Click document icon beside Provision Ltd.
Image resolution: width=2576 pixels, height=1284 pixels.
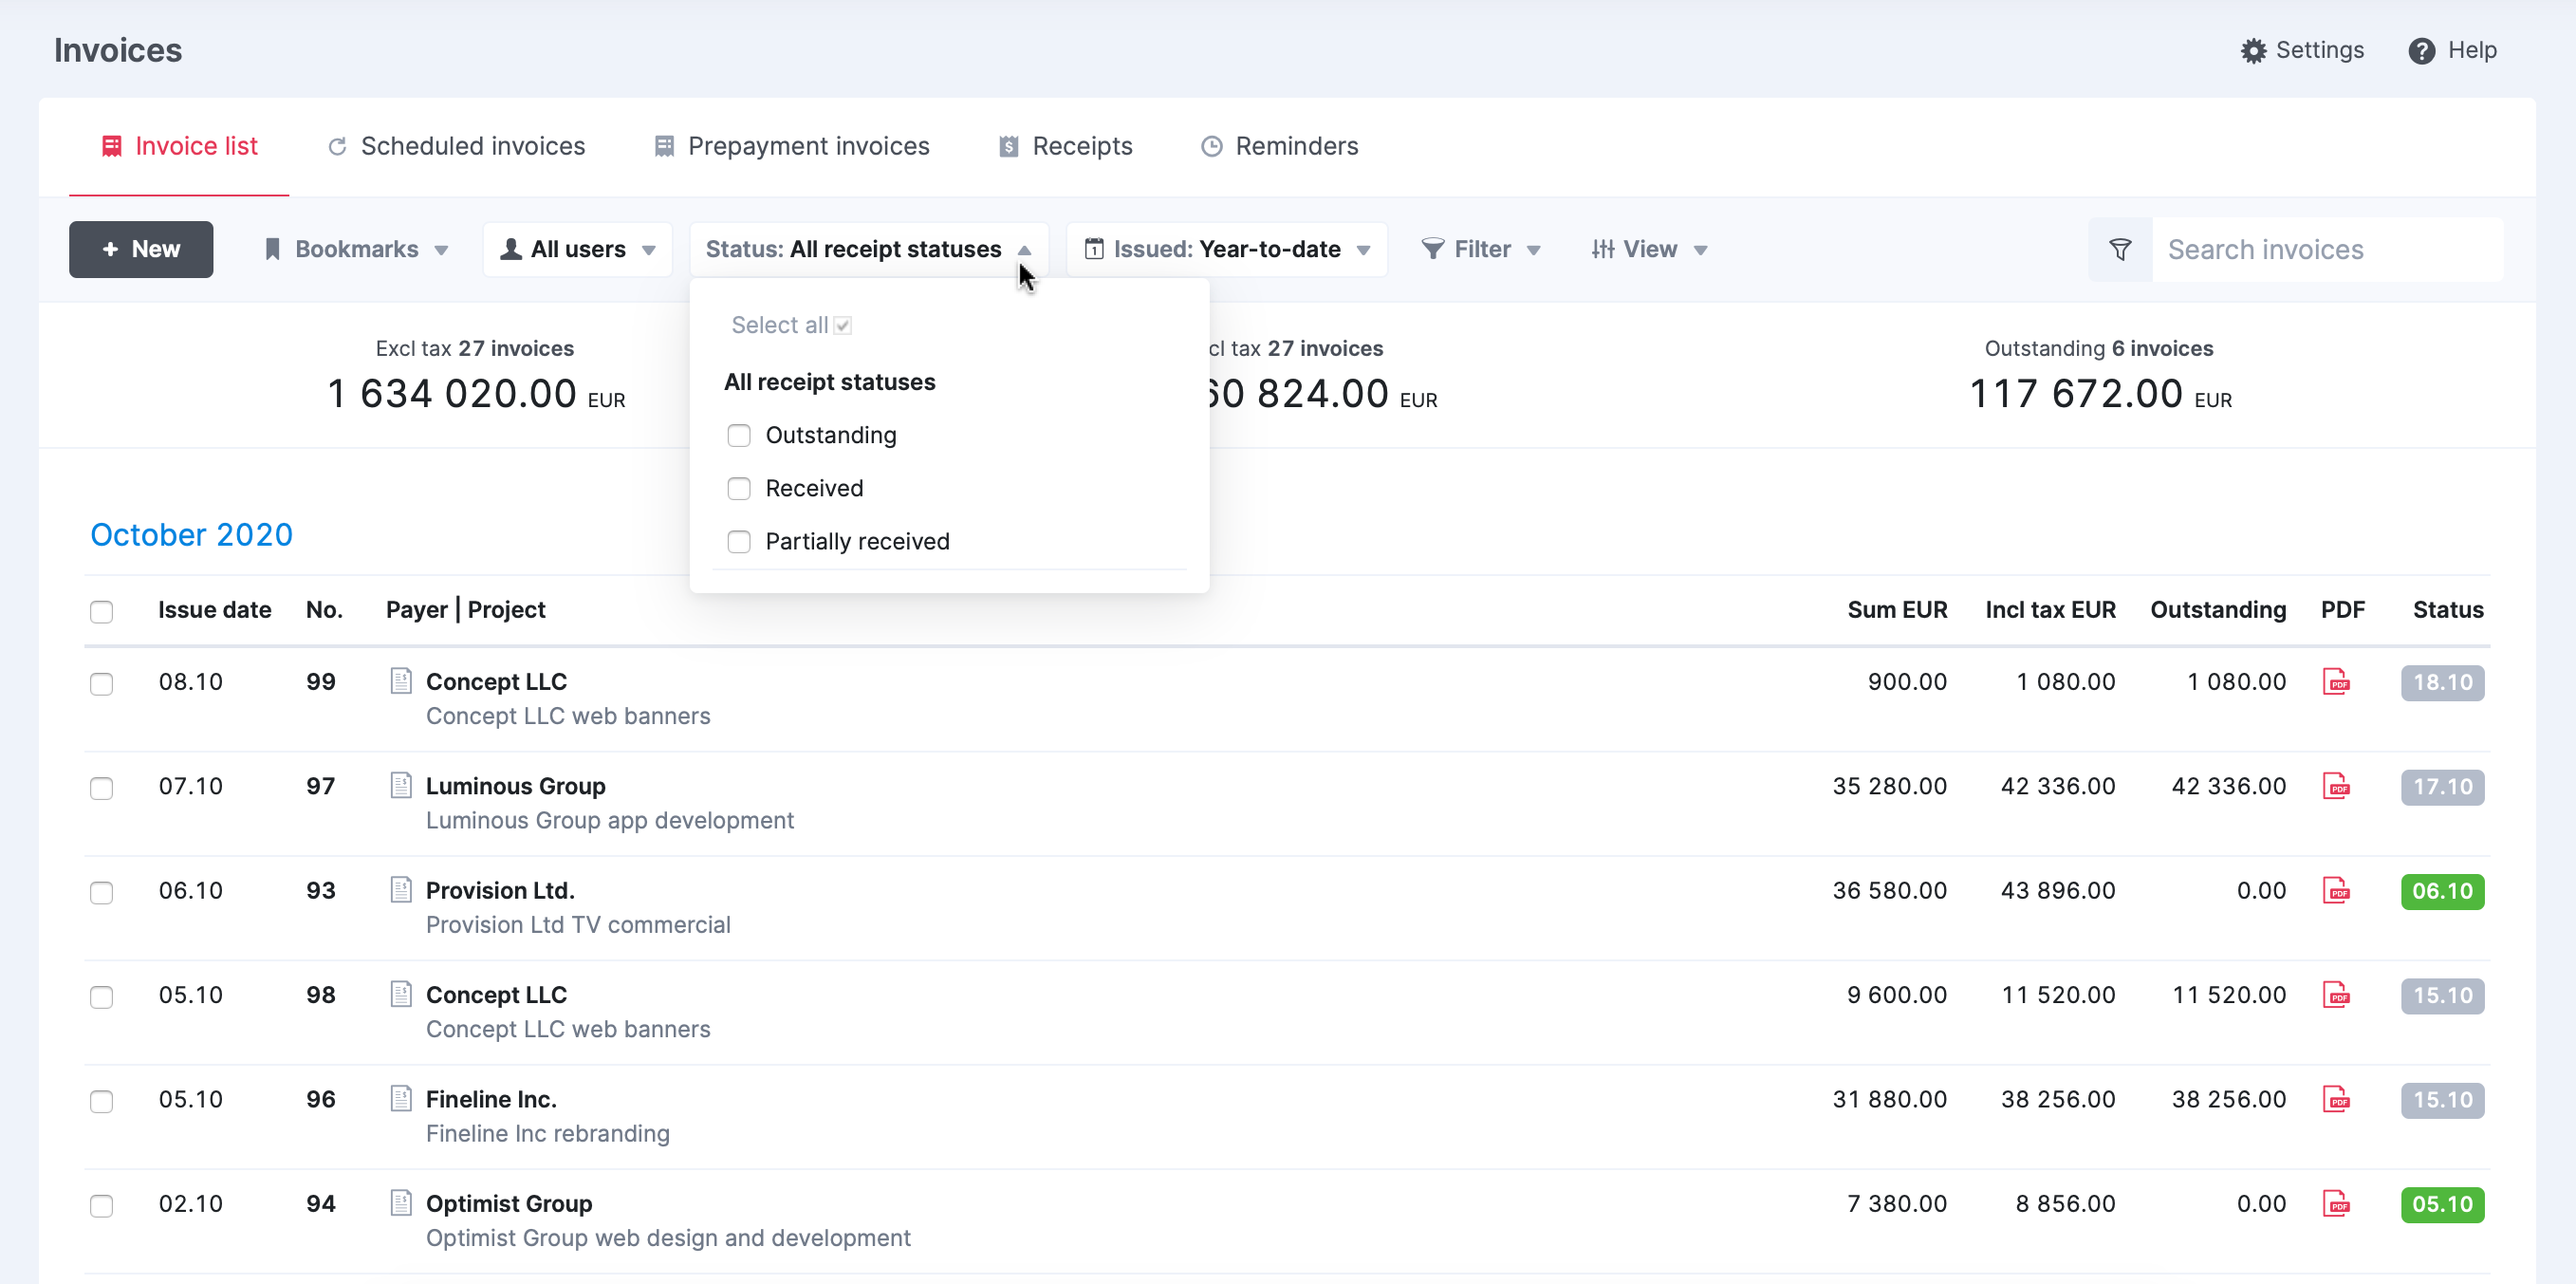click(x=401, y=889)
